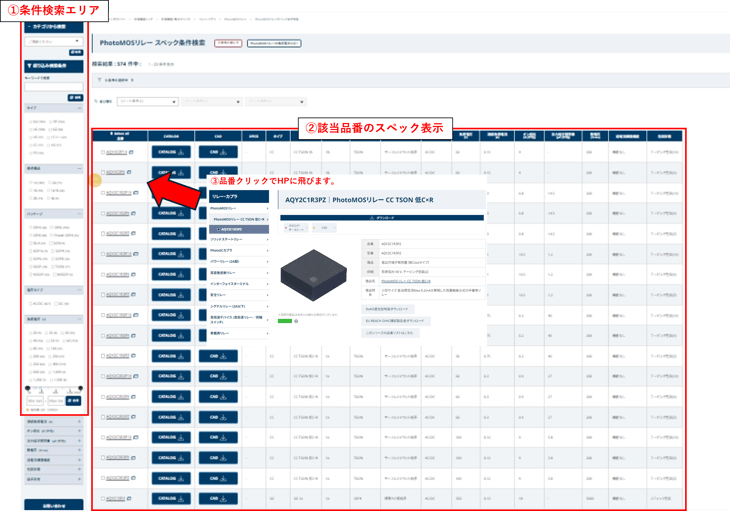Tick checkbox for part AQV210EH
The width and height of the screenshot is (730, 511).
pos(103,498)
